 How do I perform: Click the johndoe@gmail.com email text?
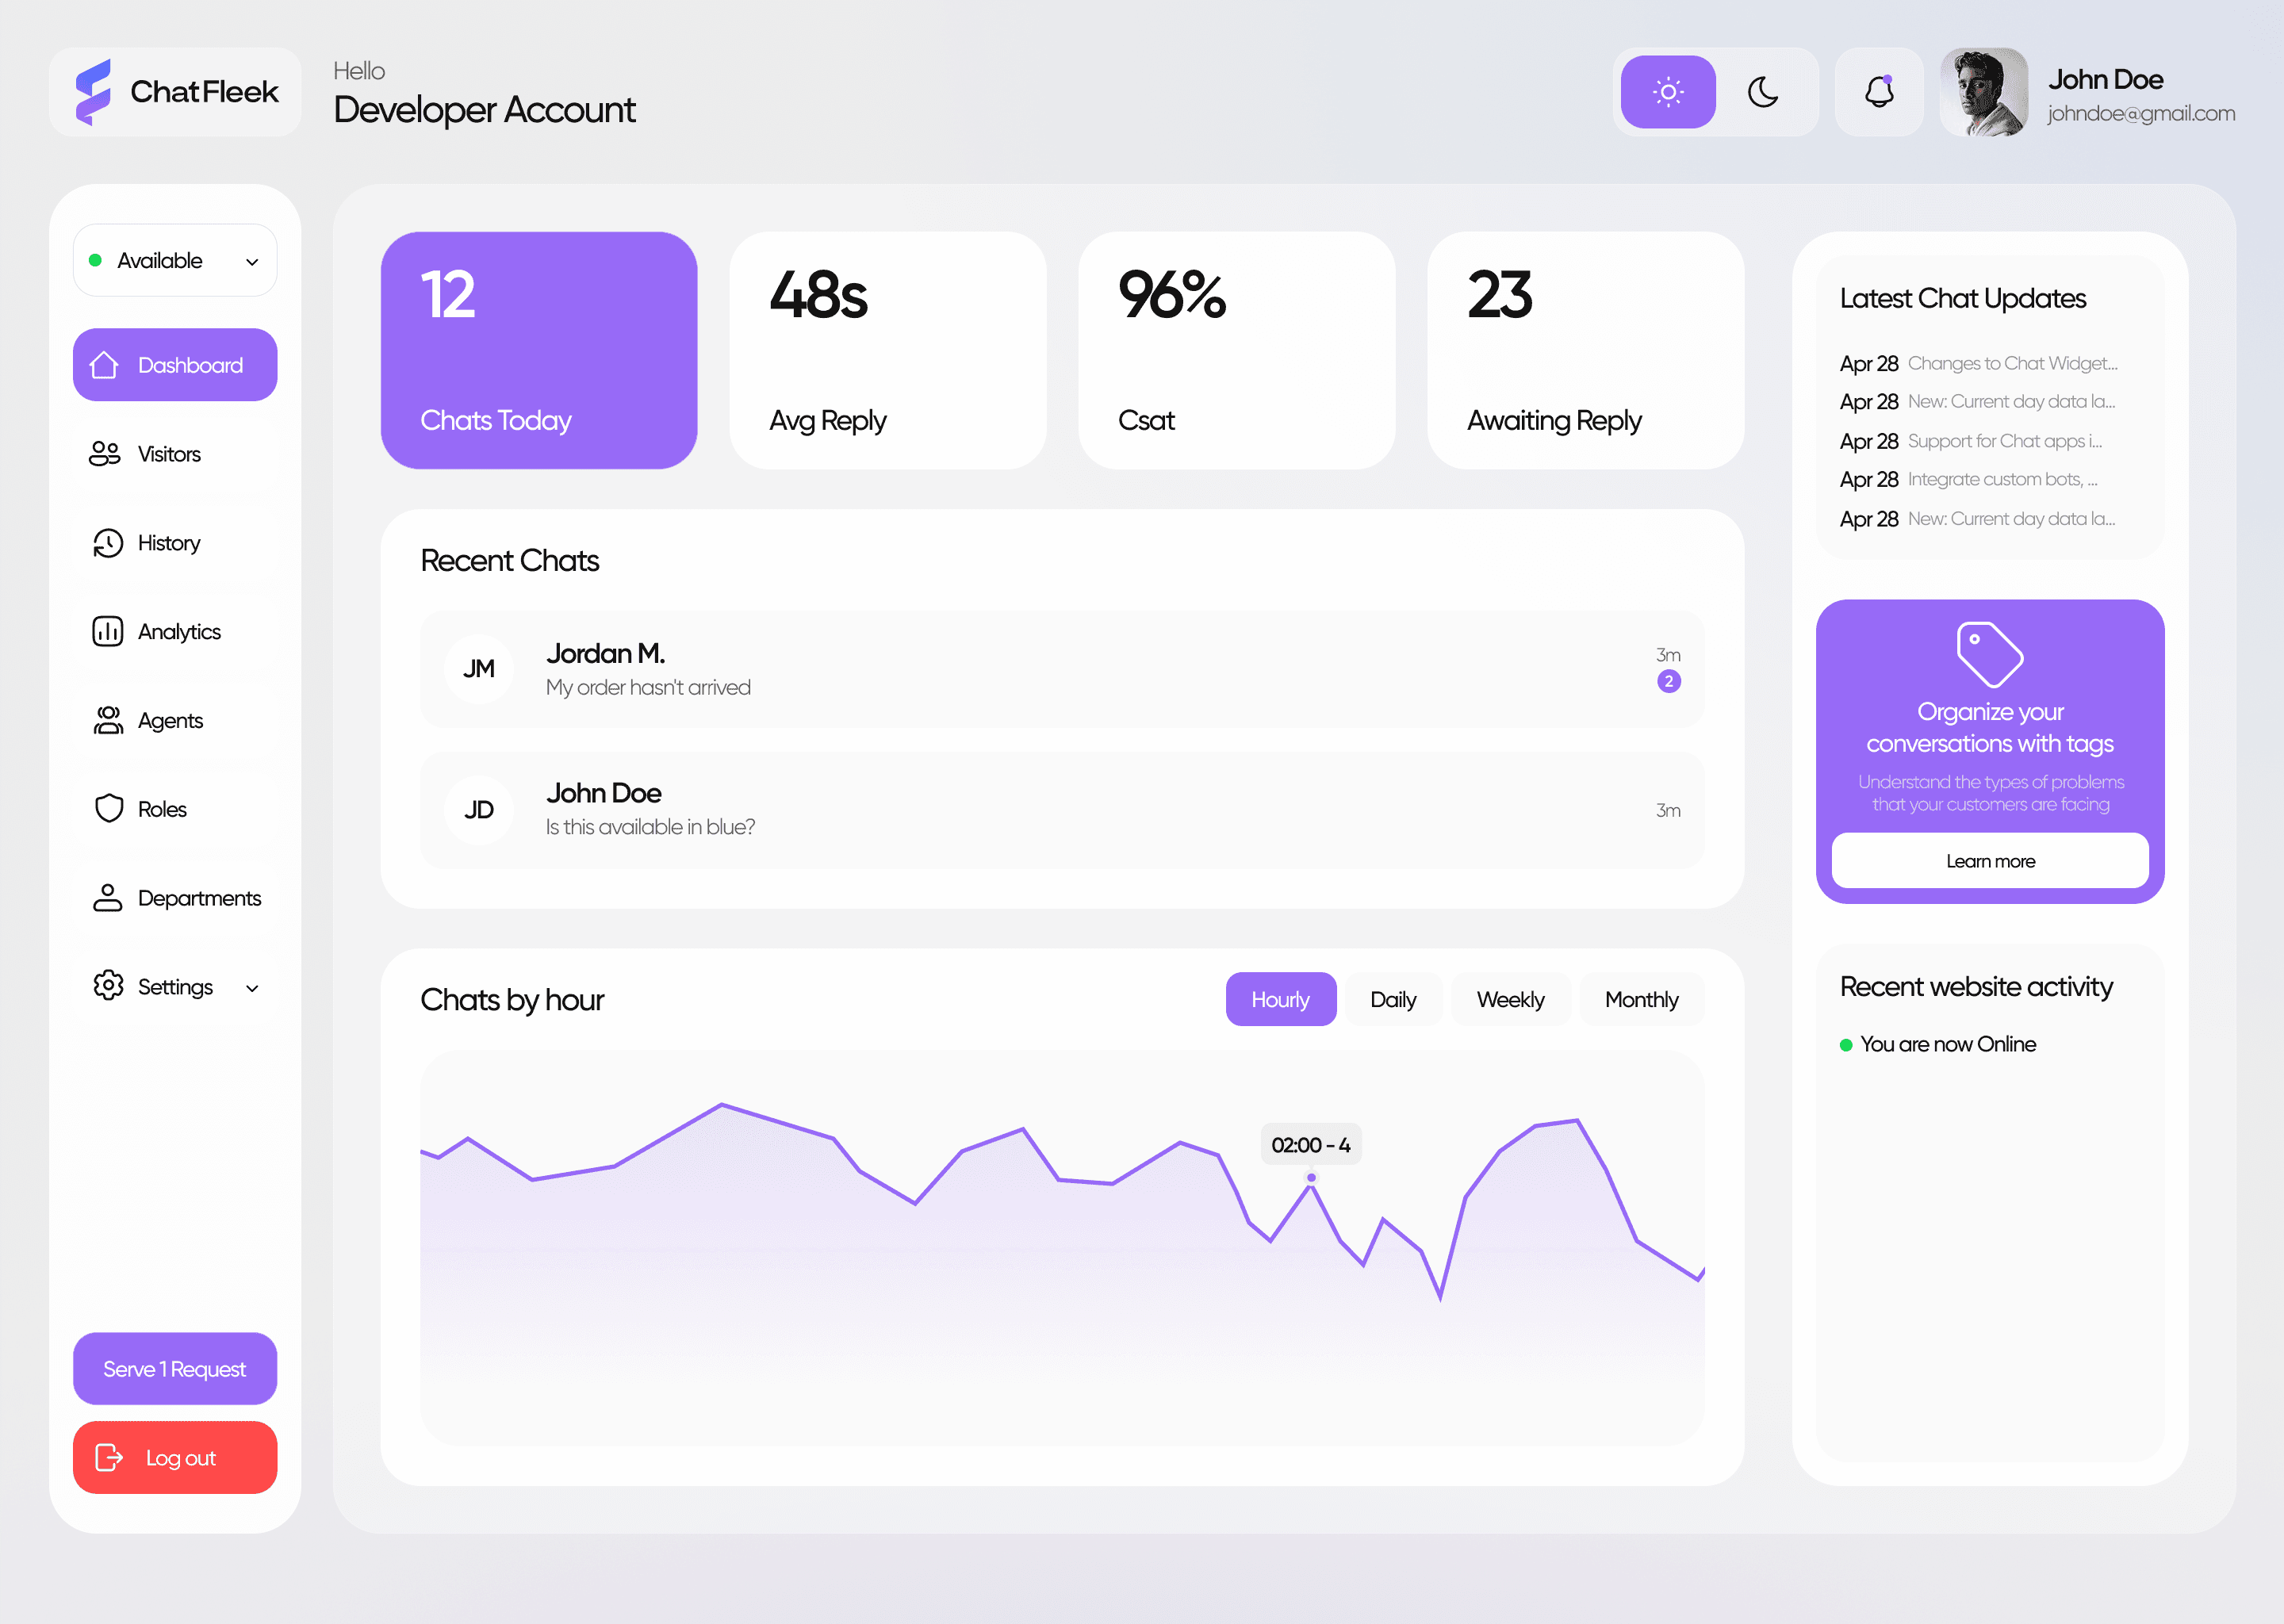[2141, 113]
